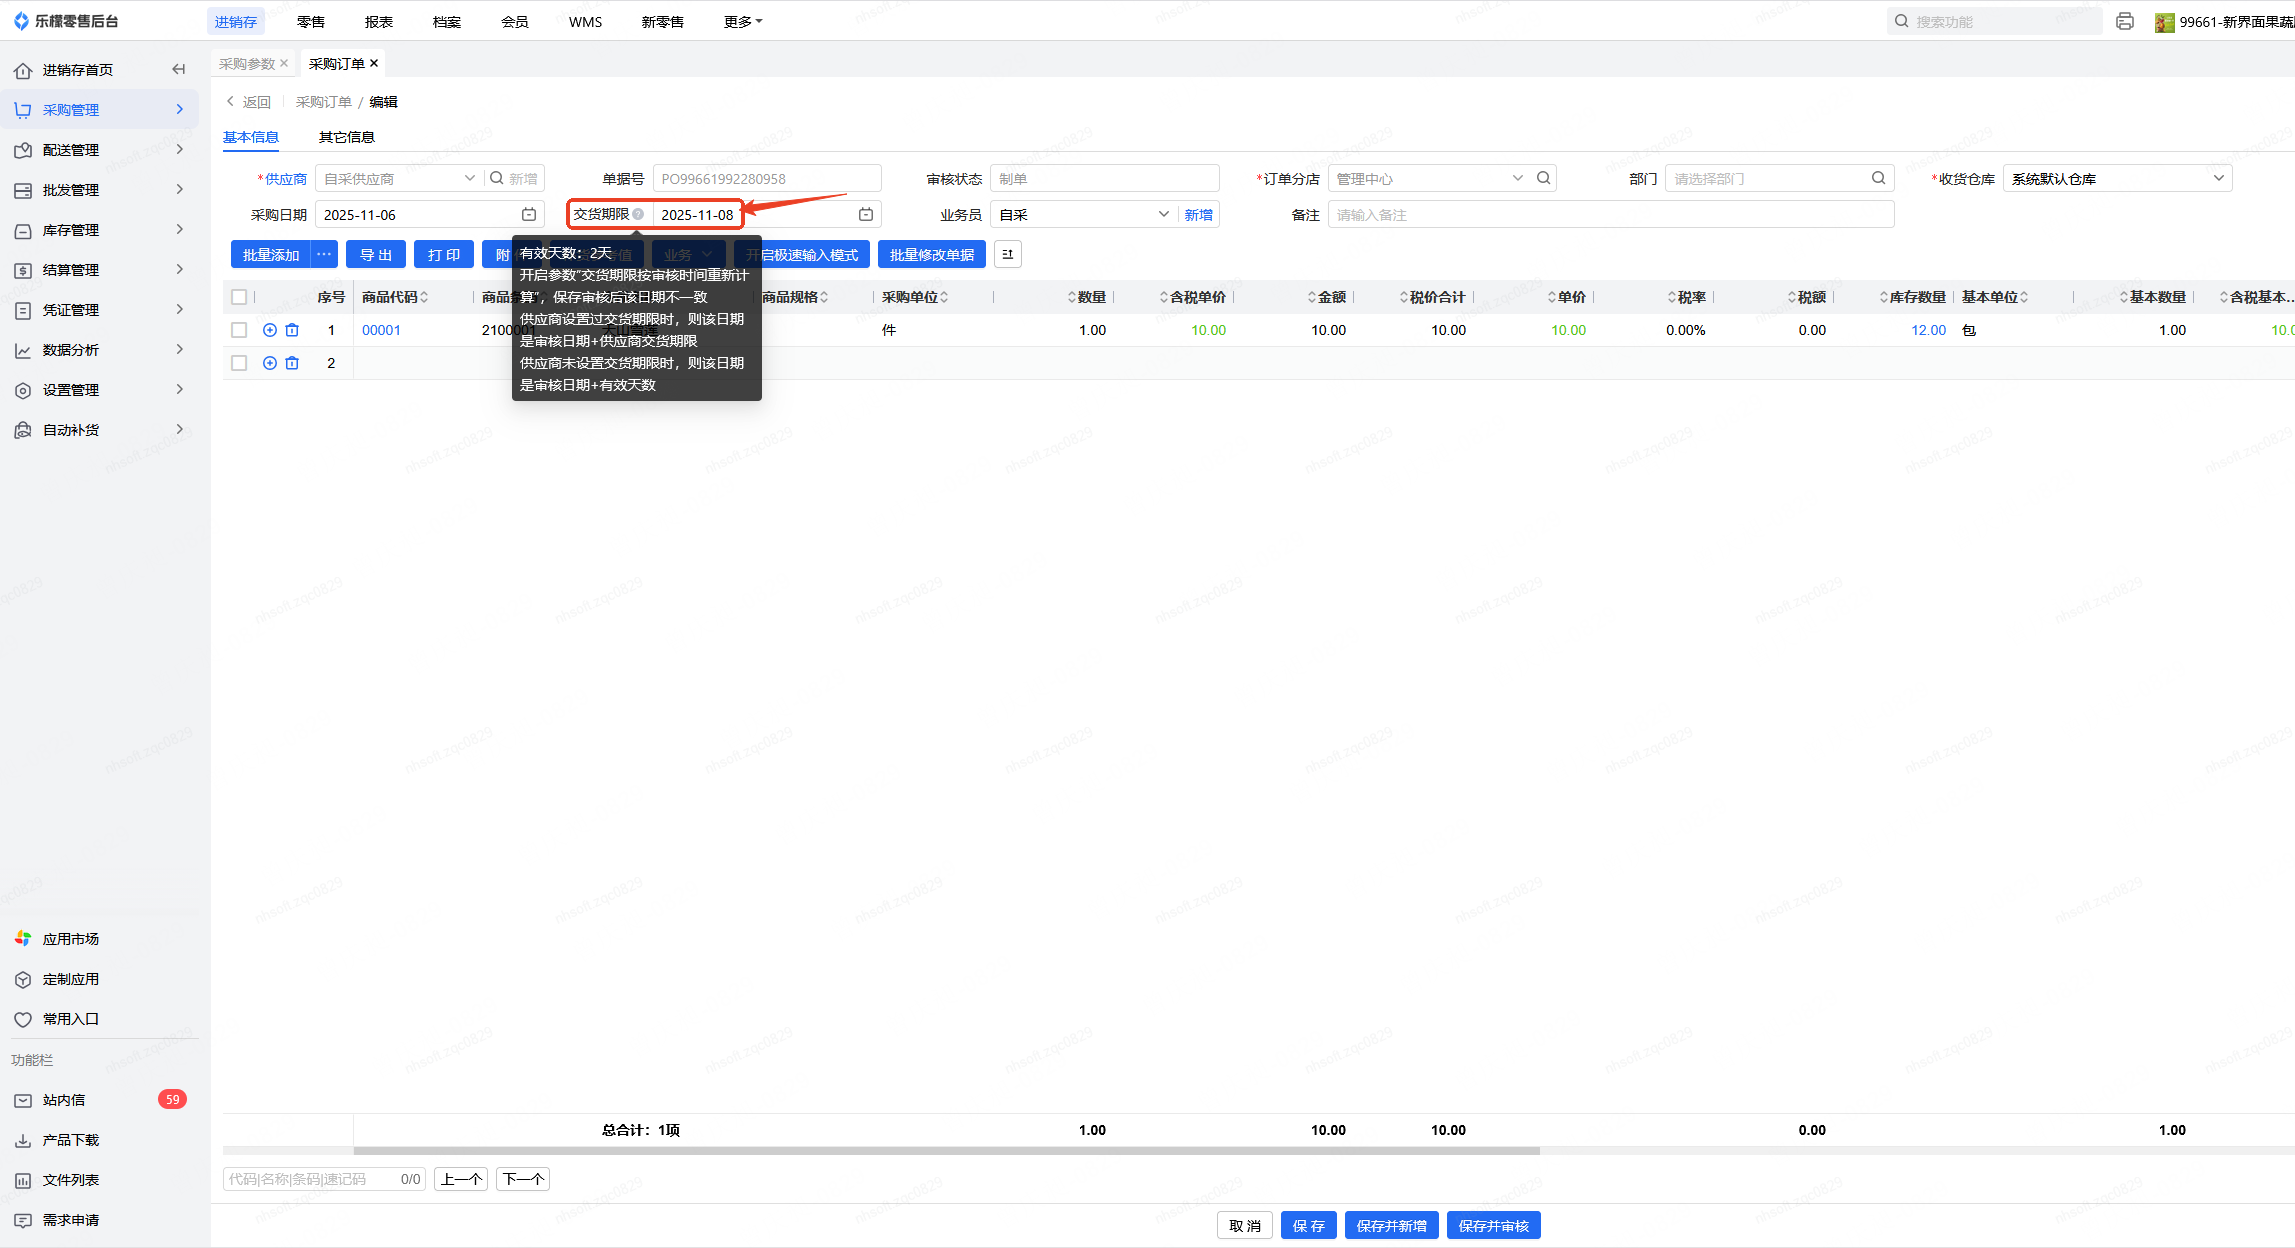
Task: Open the 报表 top menu
Action: [379, 21]
